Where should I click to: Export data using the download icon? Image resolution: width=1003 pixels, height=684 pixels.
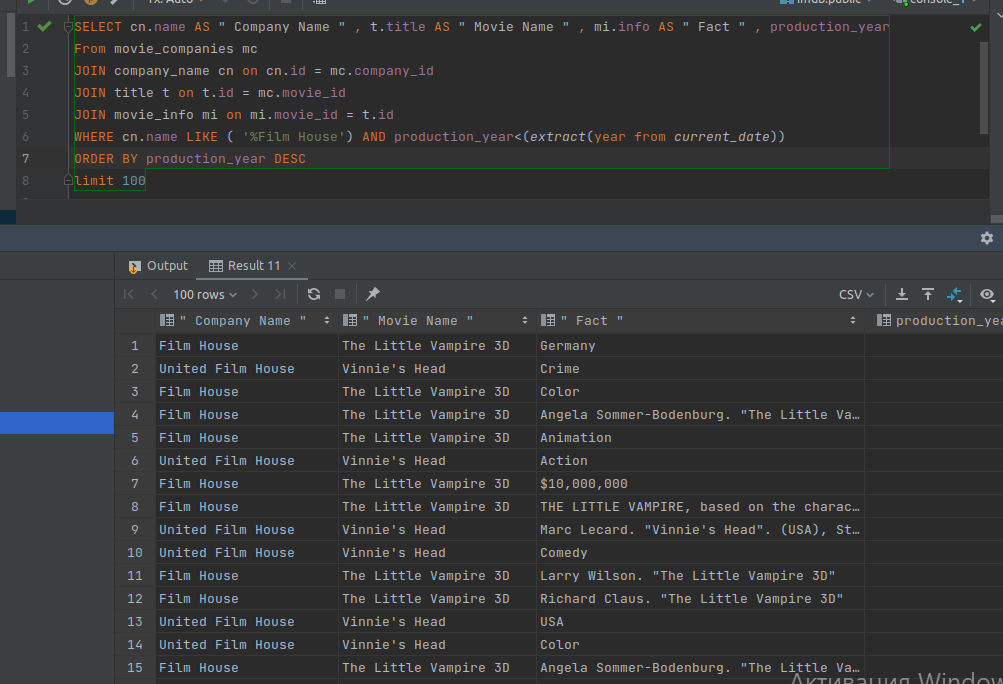coord(901,294)
